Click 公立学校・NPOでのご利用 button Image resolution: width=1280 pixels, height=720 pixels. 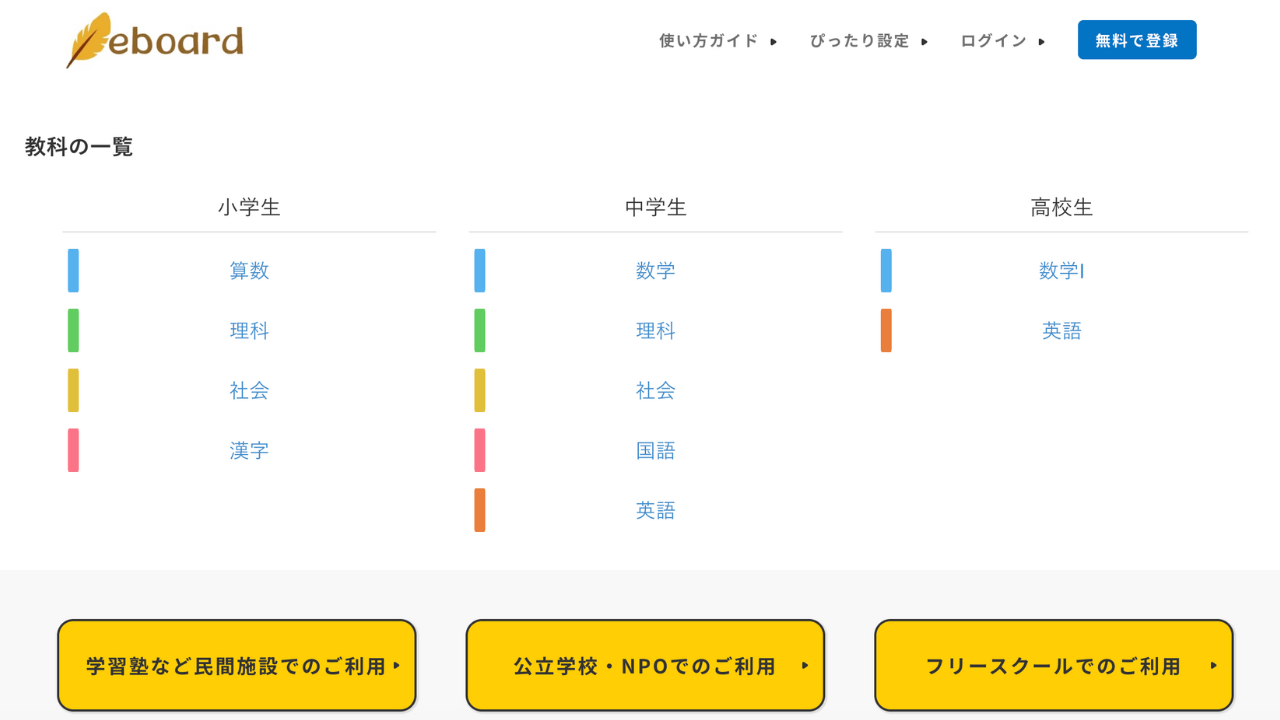point(645,666)
